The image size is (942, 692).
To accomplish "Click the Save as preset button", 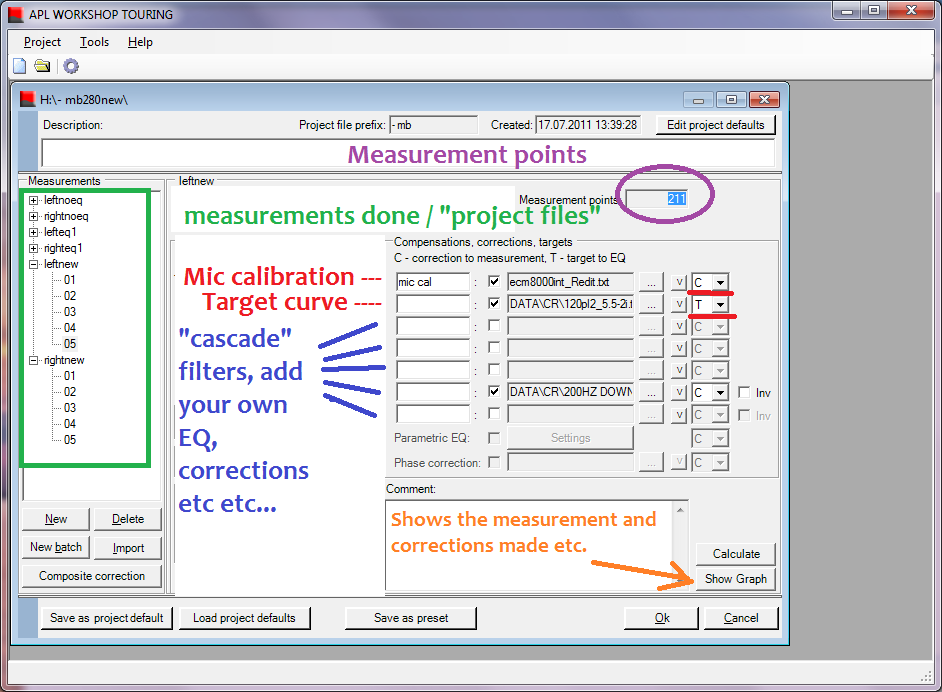I will pyautogui.click(x=411, y=618).
